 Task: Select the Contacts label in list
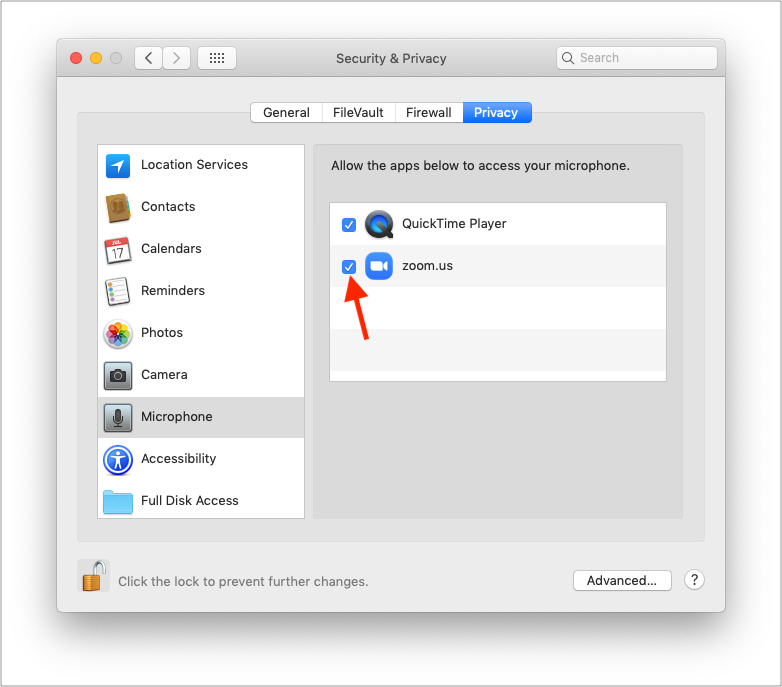[168, 206]
